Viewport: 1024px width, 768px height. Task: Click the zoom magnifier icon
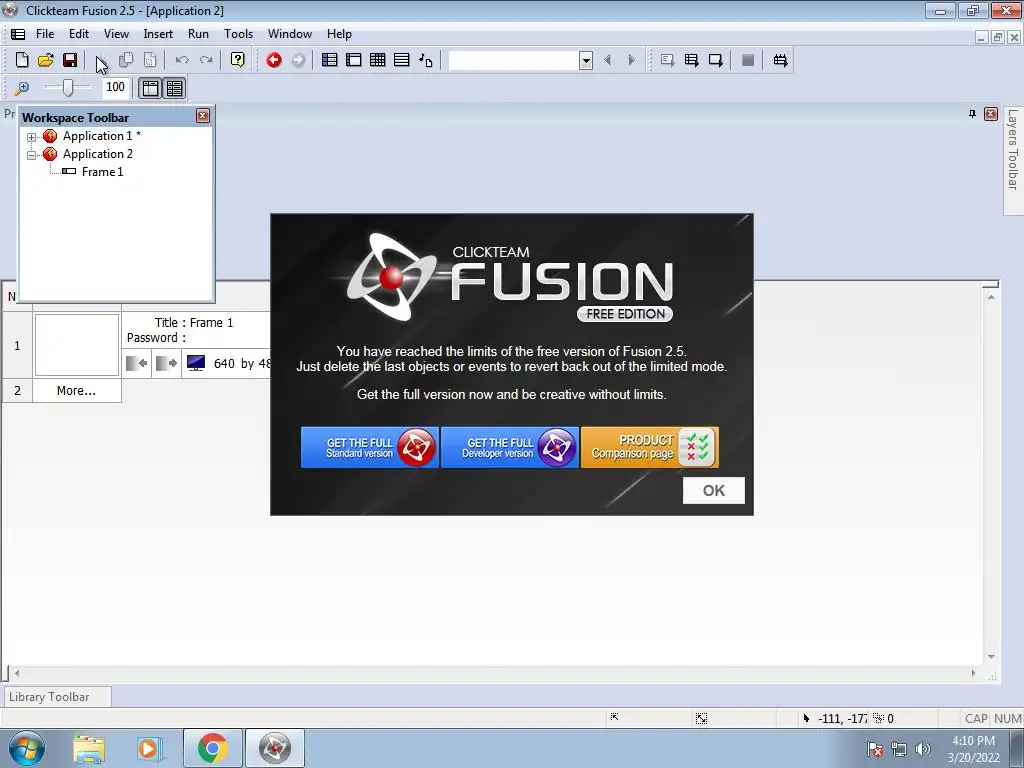click(x=22, y=88)
